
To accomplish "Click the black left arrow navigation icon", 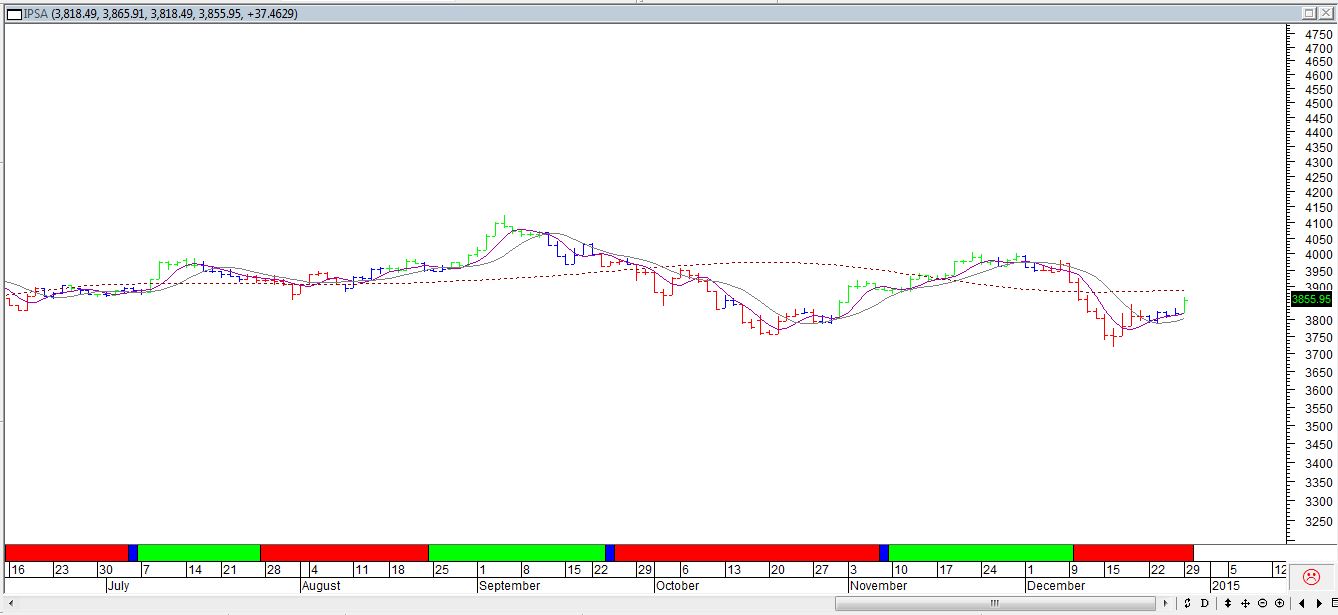I will (1302, 603).
